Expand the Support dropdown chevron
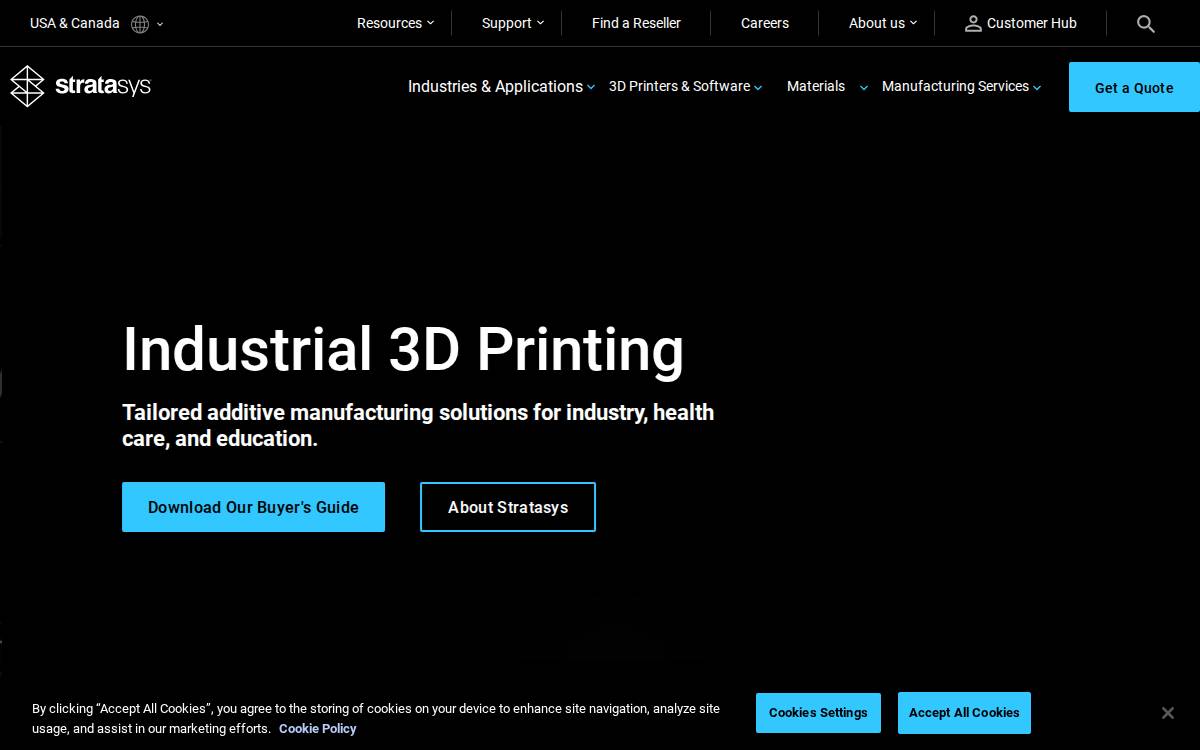Viewport: 1200px width, 750px height. point(541,22)
